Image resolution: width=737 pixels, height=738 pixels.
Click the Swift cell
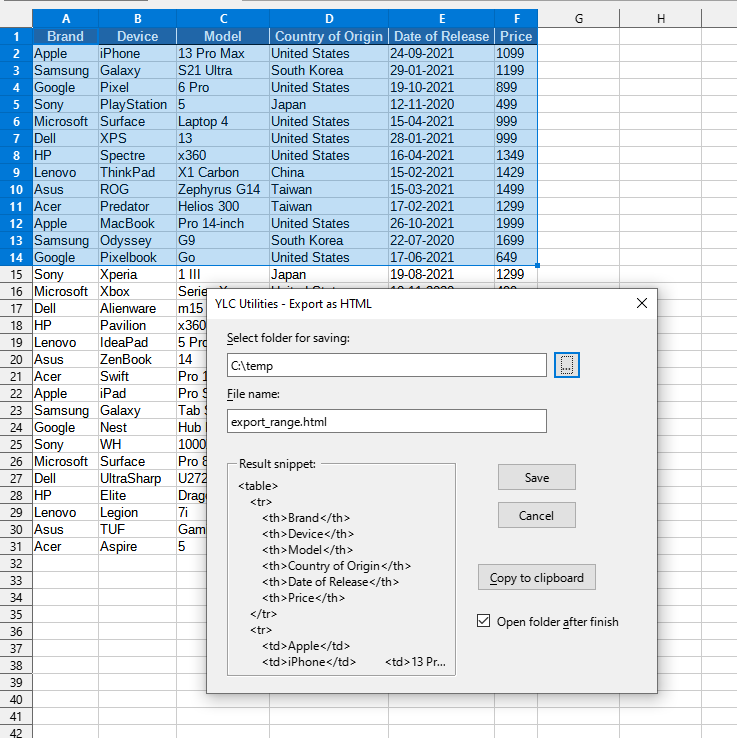click(x=137, y=376)
